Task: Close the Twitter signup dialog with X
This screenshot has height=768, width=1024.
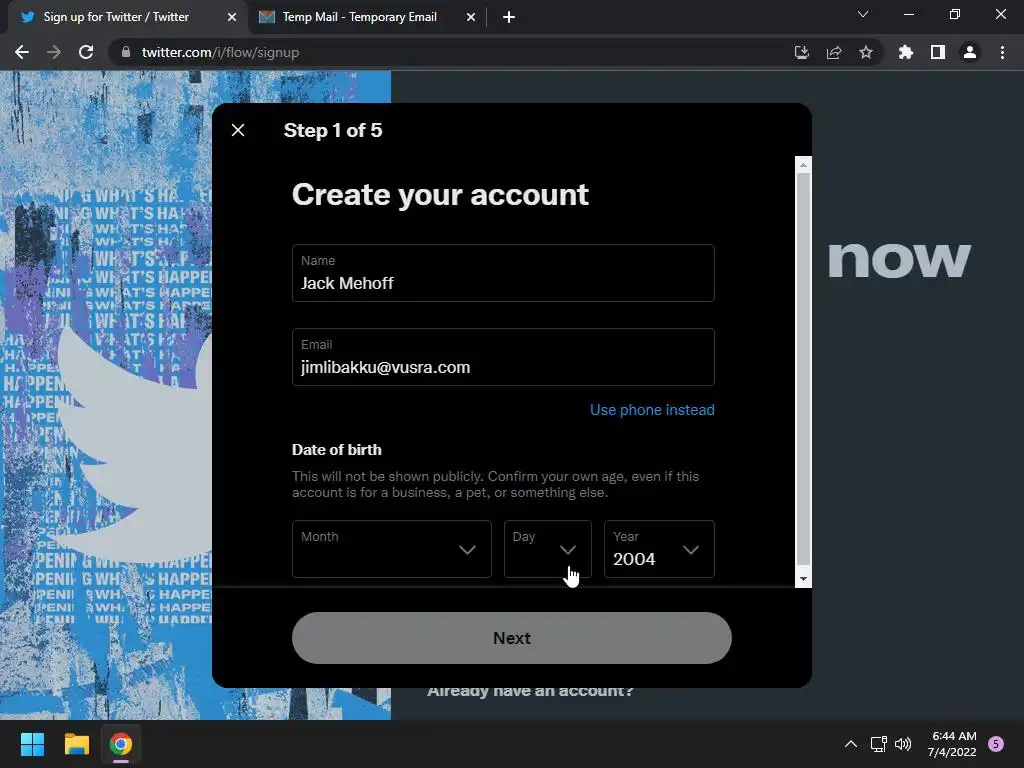Action: 238,130
